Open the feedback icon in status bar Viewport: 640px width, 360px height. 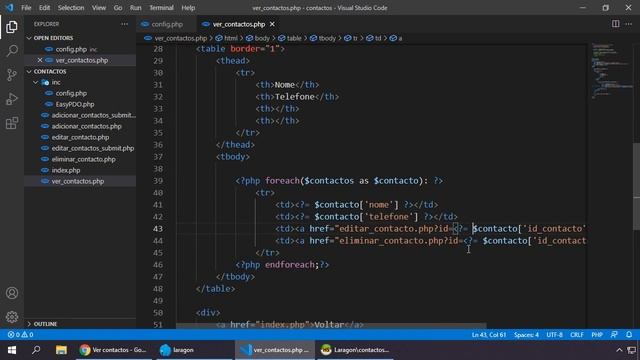coord(614,335)
